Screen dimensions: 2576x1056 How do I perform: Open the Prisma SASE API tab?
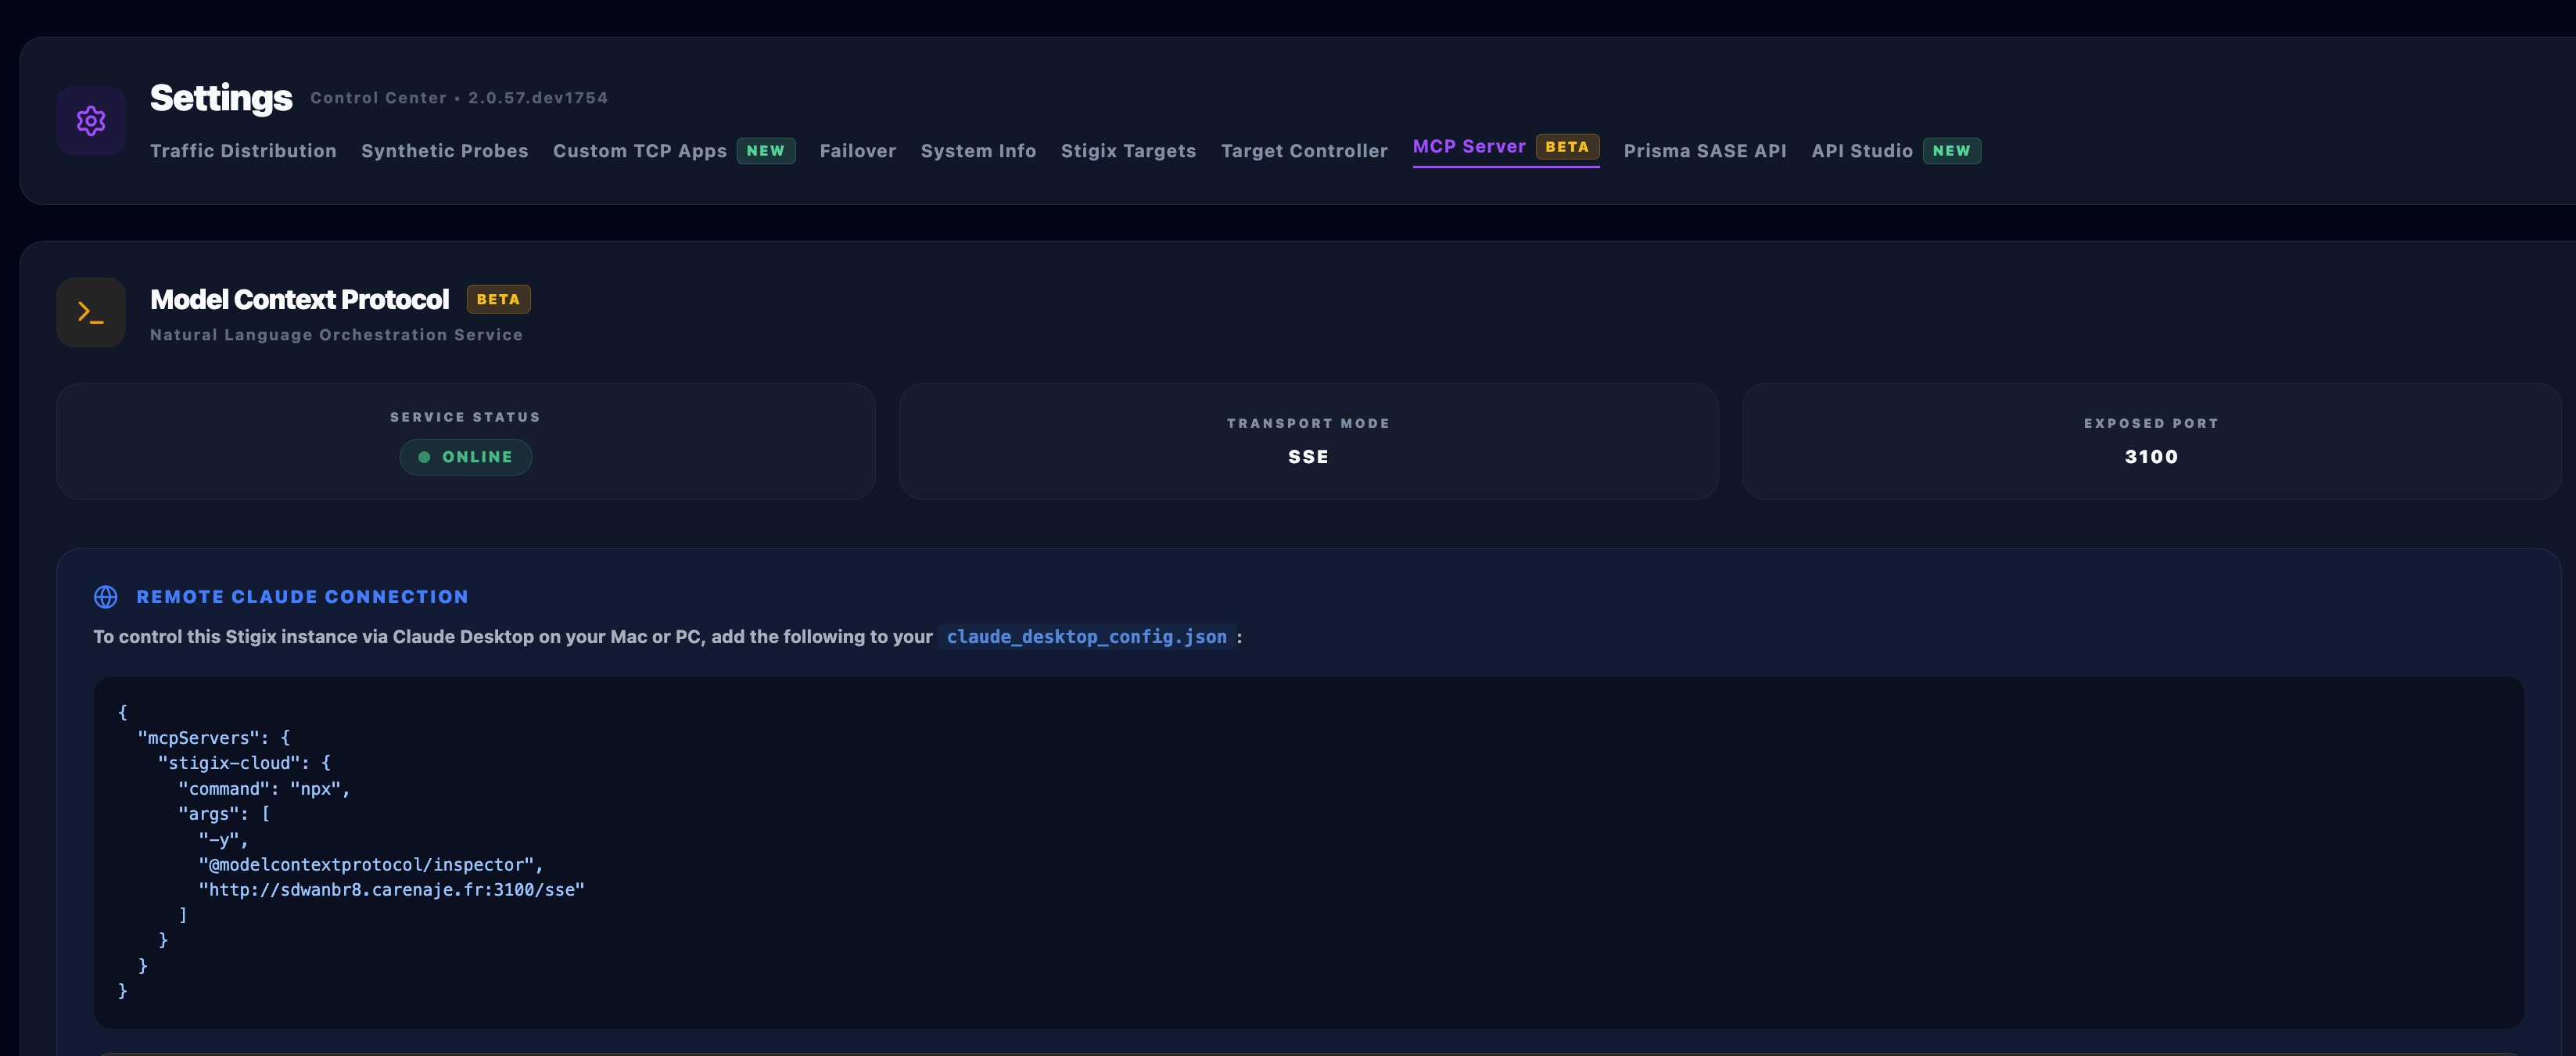coord(1705,151)
